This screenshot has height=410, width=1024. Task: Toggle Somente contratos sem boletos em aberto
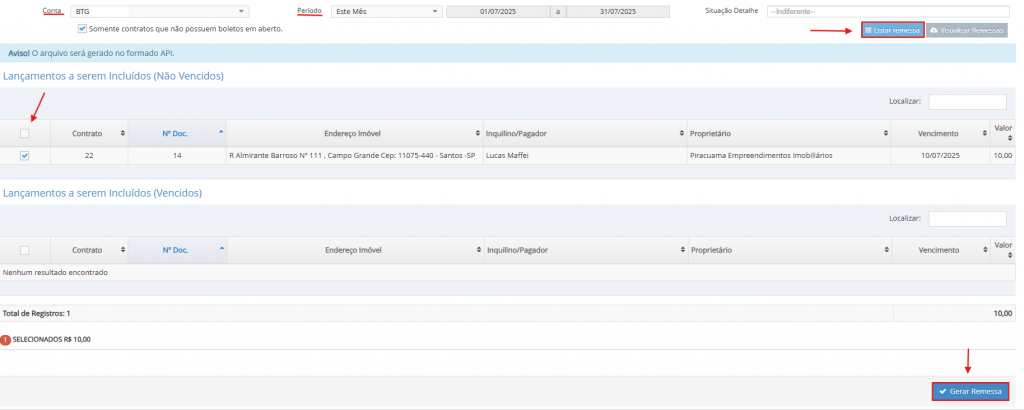coord(82,29)
